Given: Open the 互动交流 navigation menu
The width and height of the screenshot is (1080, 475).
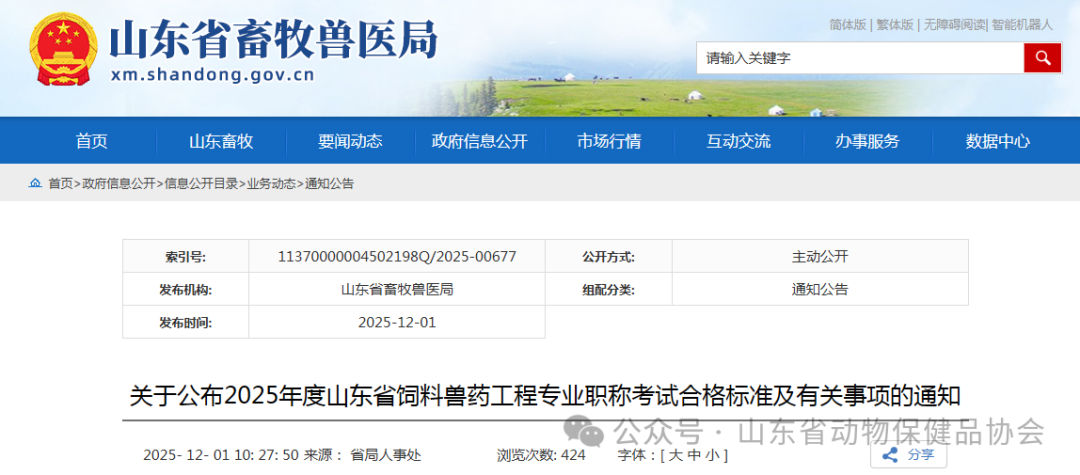Looking at the screenshot, I should pyautogui.click(x=738, y=142).
